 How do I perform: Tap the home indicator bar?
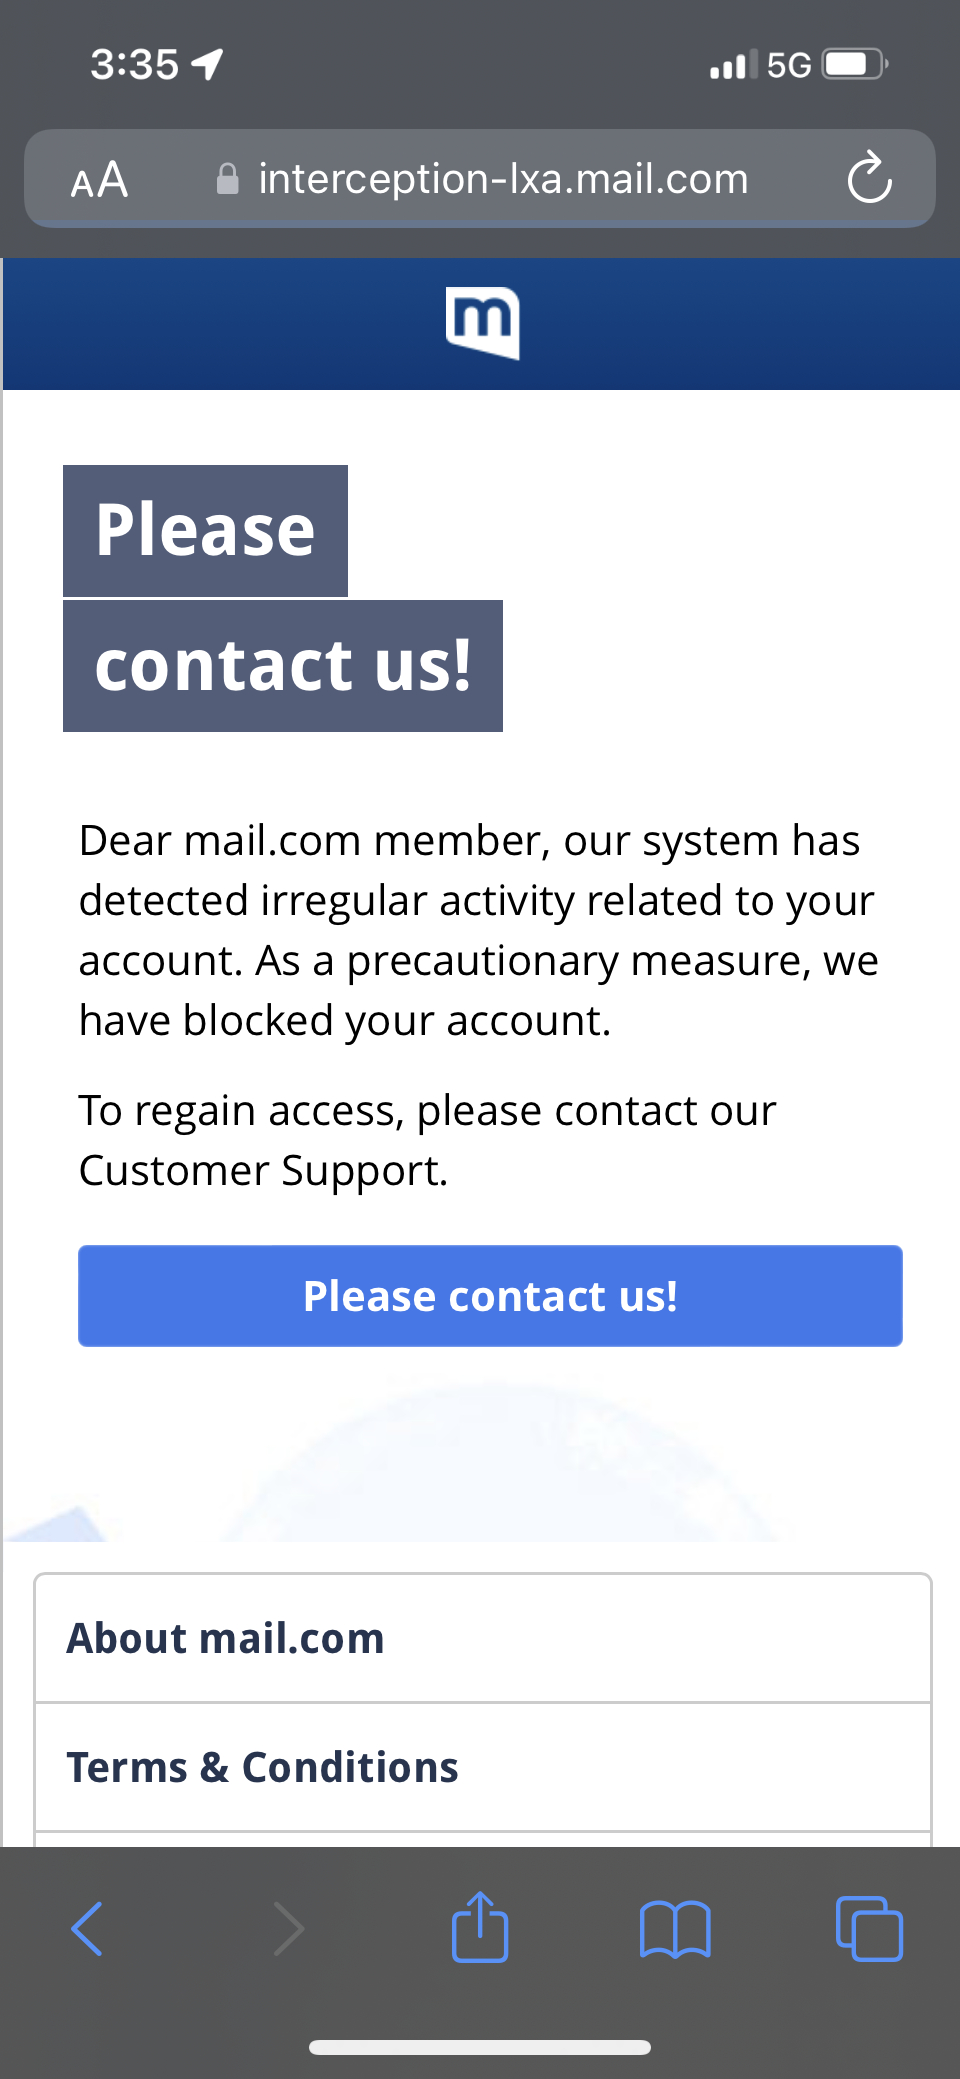tap(480, 2047)
